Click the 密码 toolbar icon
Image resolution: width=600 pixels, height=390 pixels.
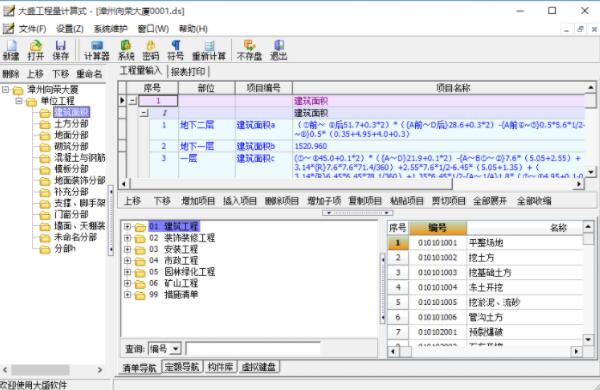(151, 50)
